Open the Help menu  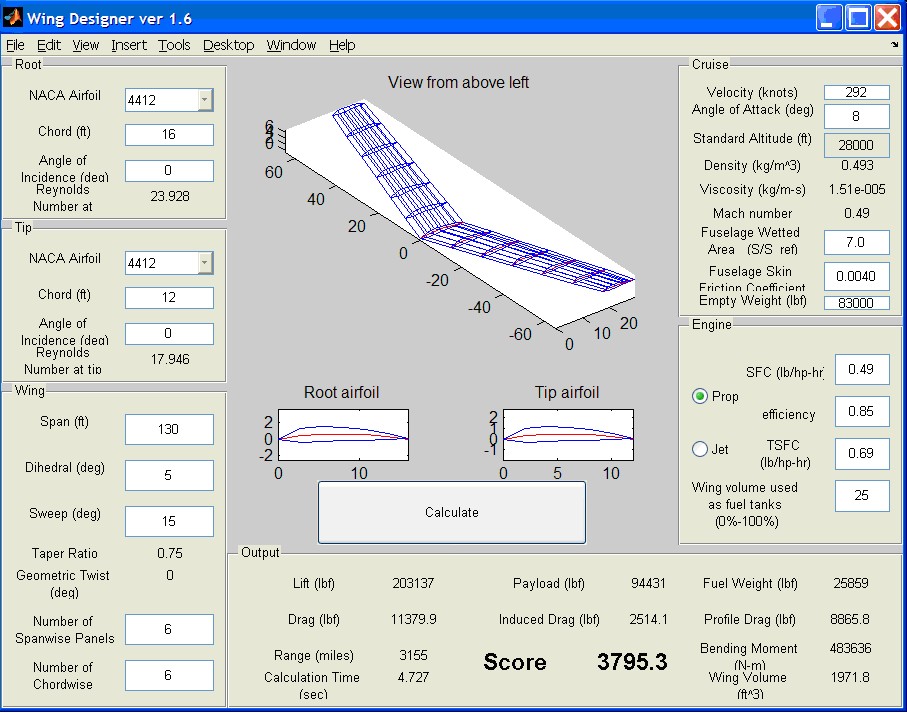342,45
